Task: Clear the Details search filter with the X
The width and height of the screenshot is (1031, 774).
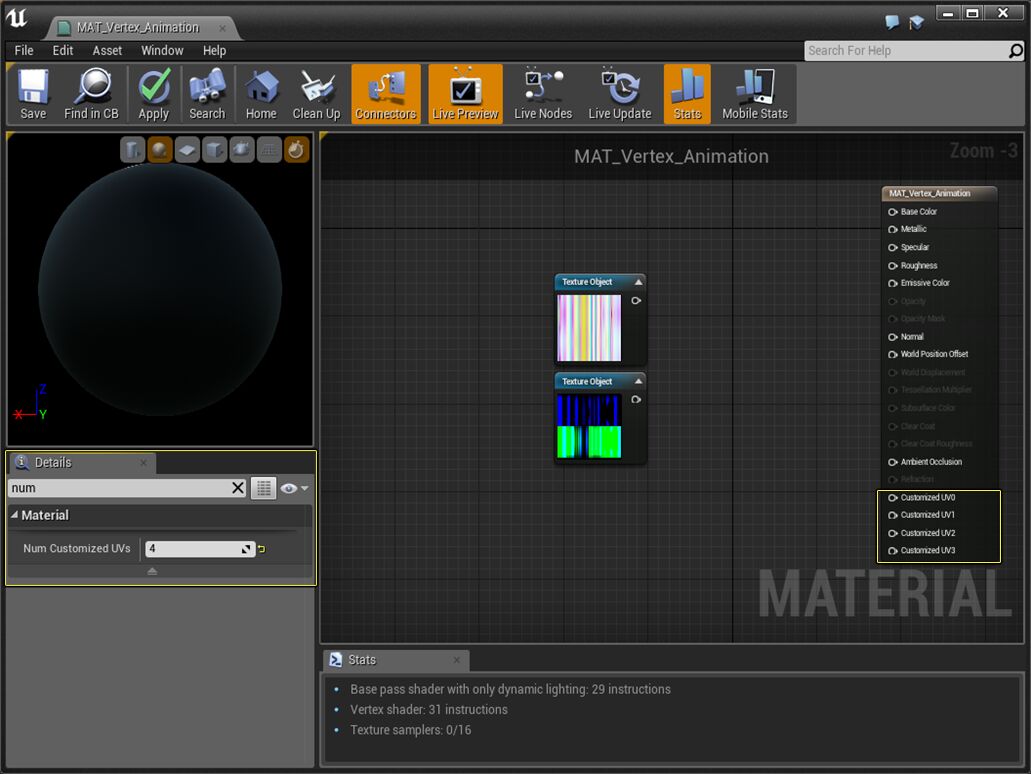Action: click(x=238, y=488)
